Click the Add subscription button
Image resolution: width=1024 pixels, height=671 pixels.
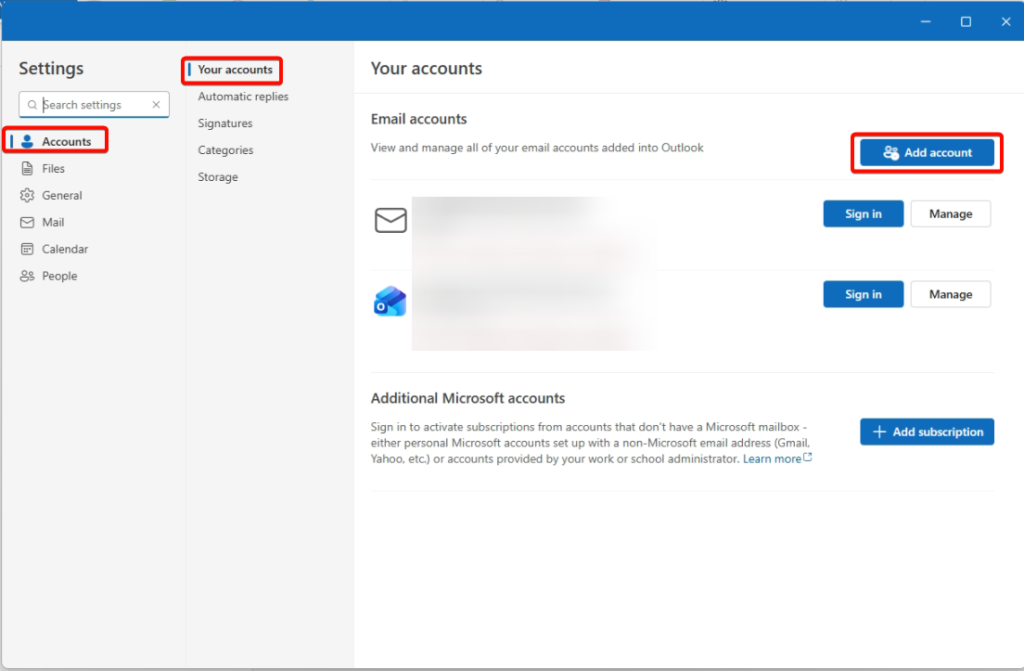point(926,432)
